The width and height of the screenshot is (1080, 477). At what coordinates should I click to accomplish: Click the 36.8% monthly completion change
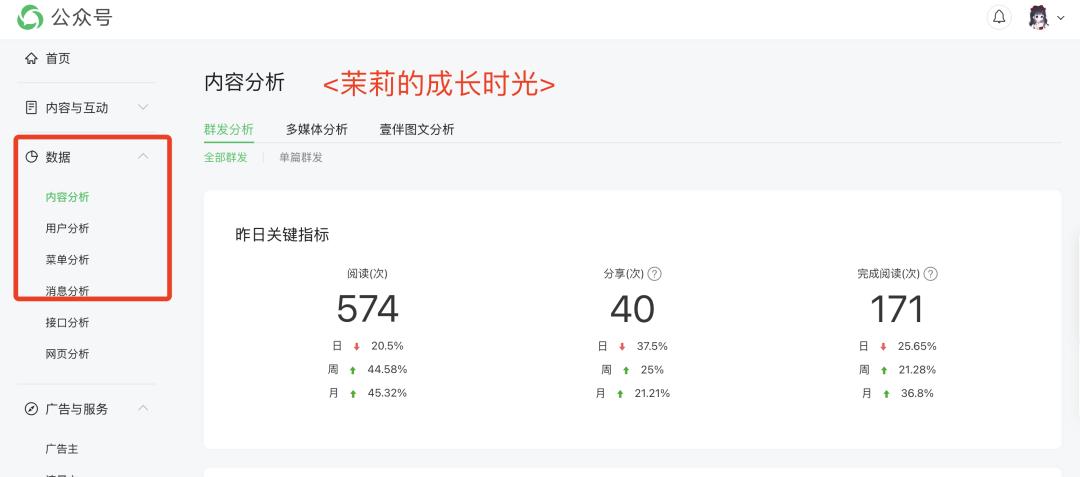click(917, 393)
